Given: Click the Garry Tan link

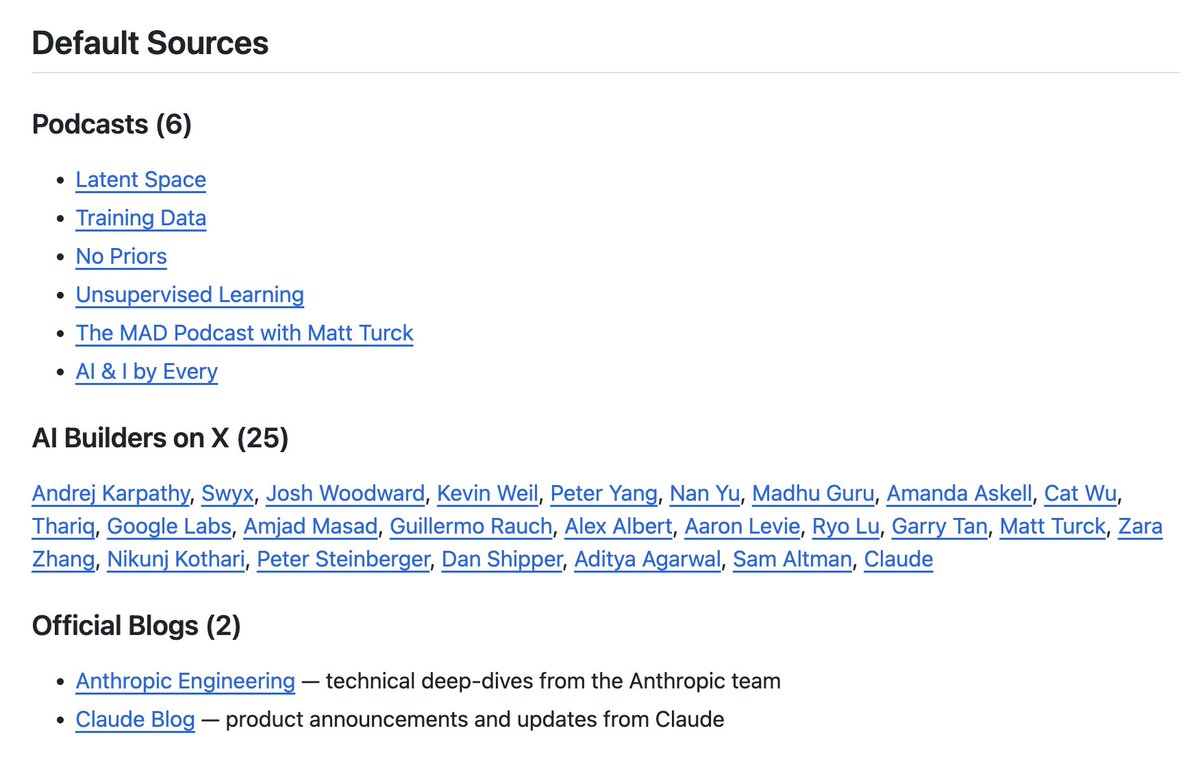Looking at the screenshot, I should (x=939, y=527).
